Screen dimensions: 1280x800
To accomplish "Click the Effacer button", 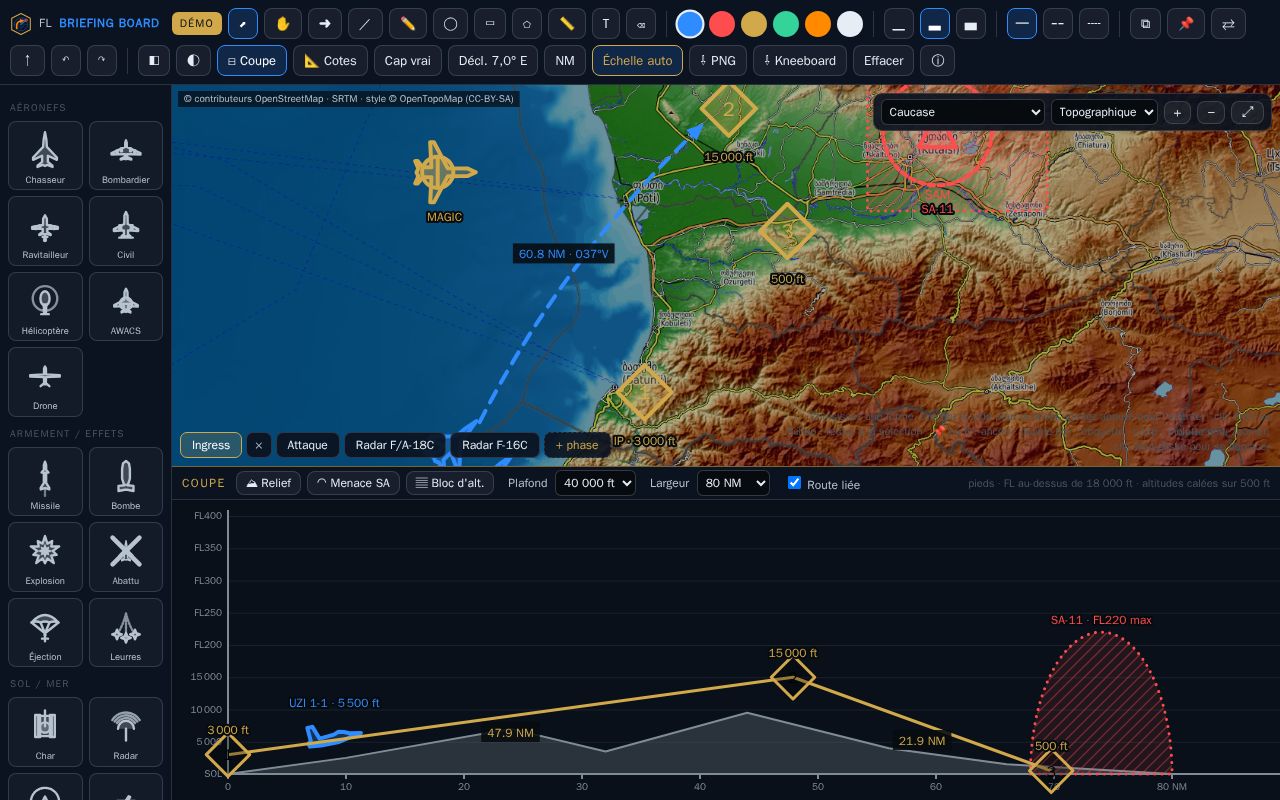I will coord(884,60).
